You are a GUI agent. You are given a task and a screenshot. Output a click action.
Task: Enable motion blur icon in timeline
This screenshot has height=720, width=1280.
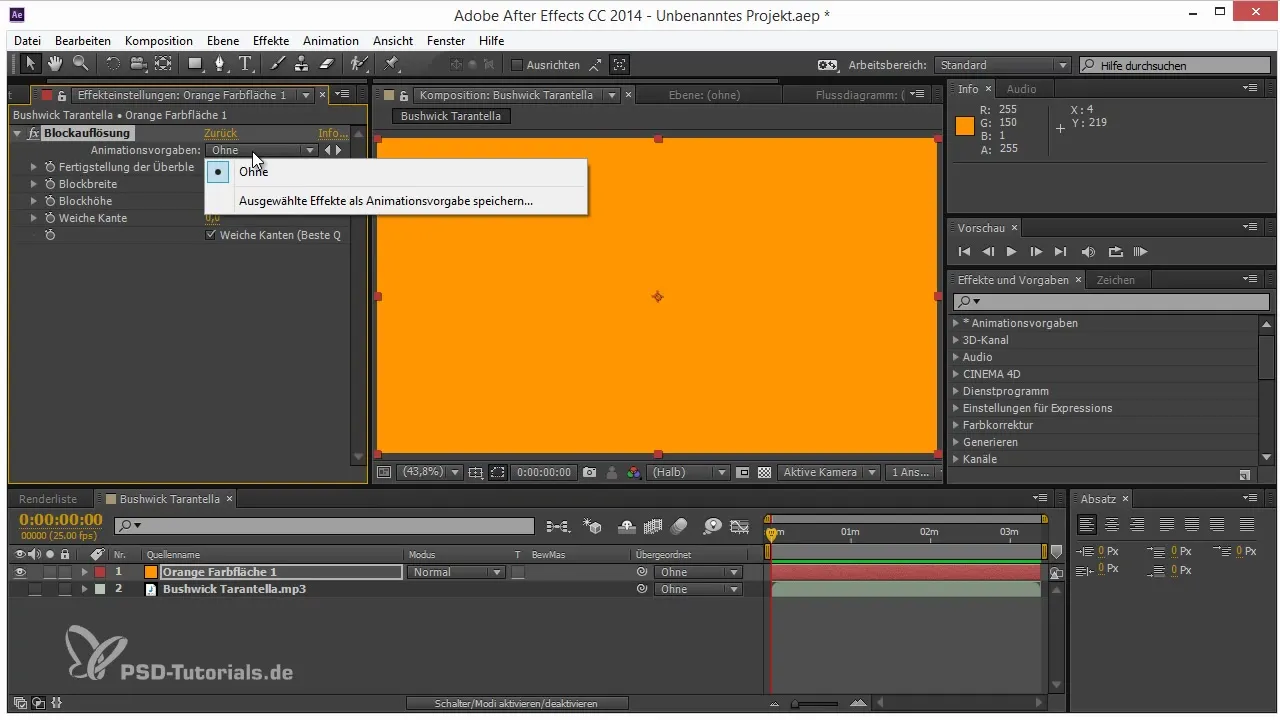[679, 525]
